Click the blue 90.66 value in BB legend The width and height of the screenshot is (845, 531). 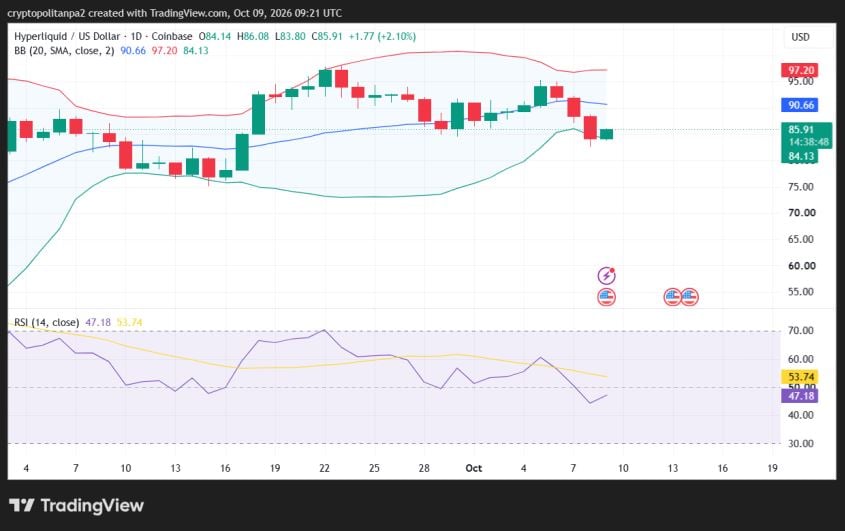[x=133, y=51]
